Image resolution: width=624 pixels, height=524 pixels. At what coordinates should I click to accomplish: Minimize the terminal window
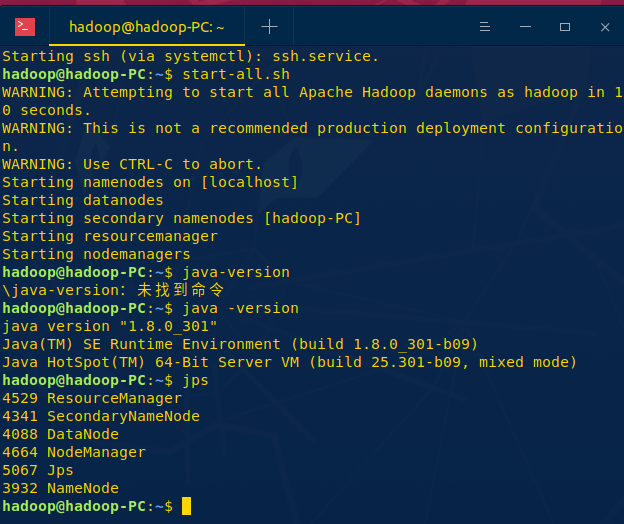(525, 27)
